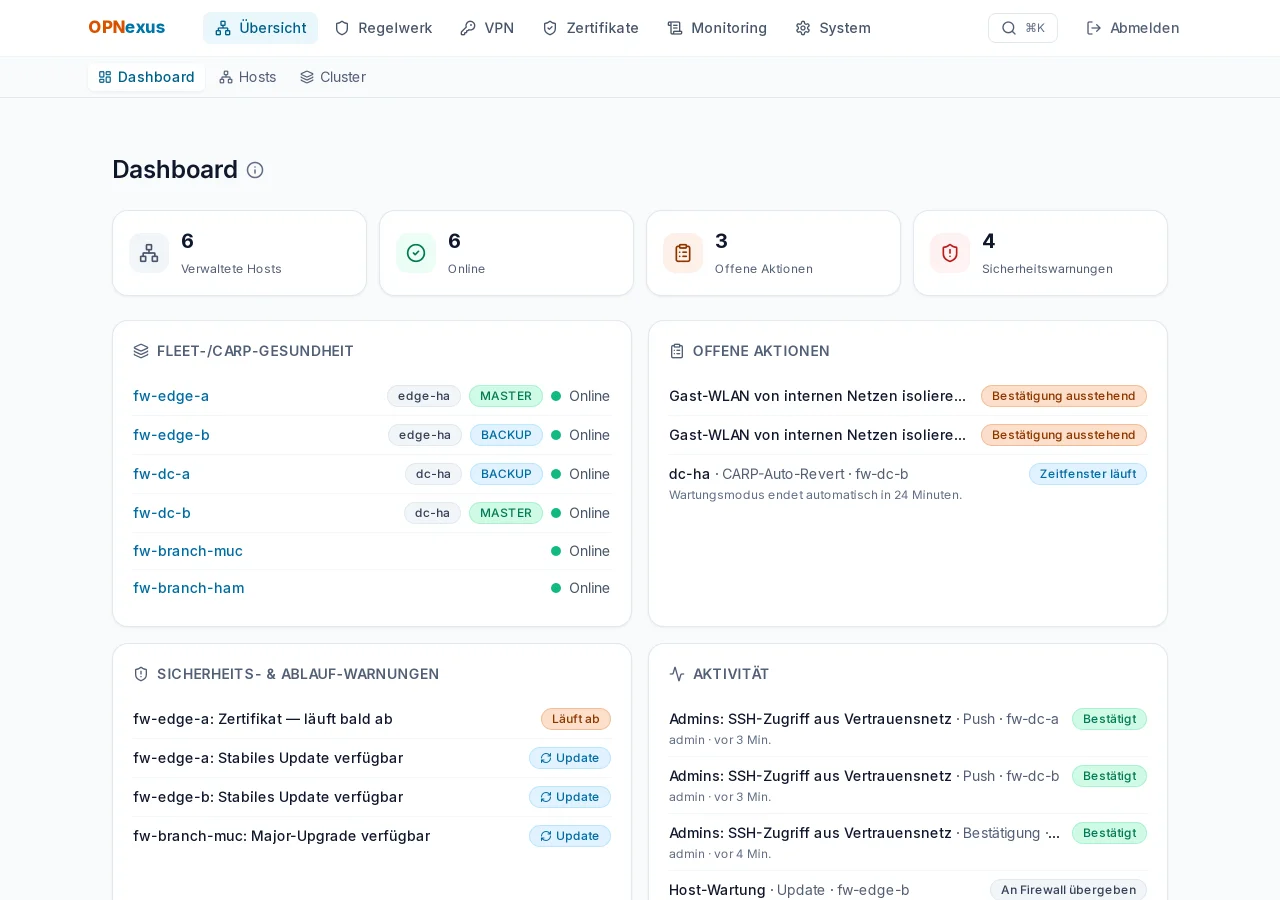Open host fw-edge-b
Image resolution: width=1280 pixels, height=900 pixels.
171,435
